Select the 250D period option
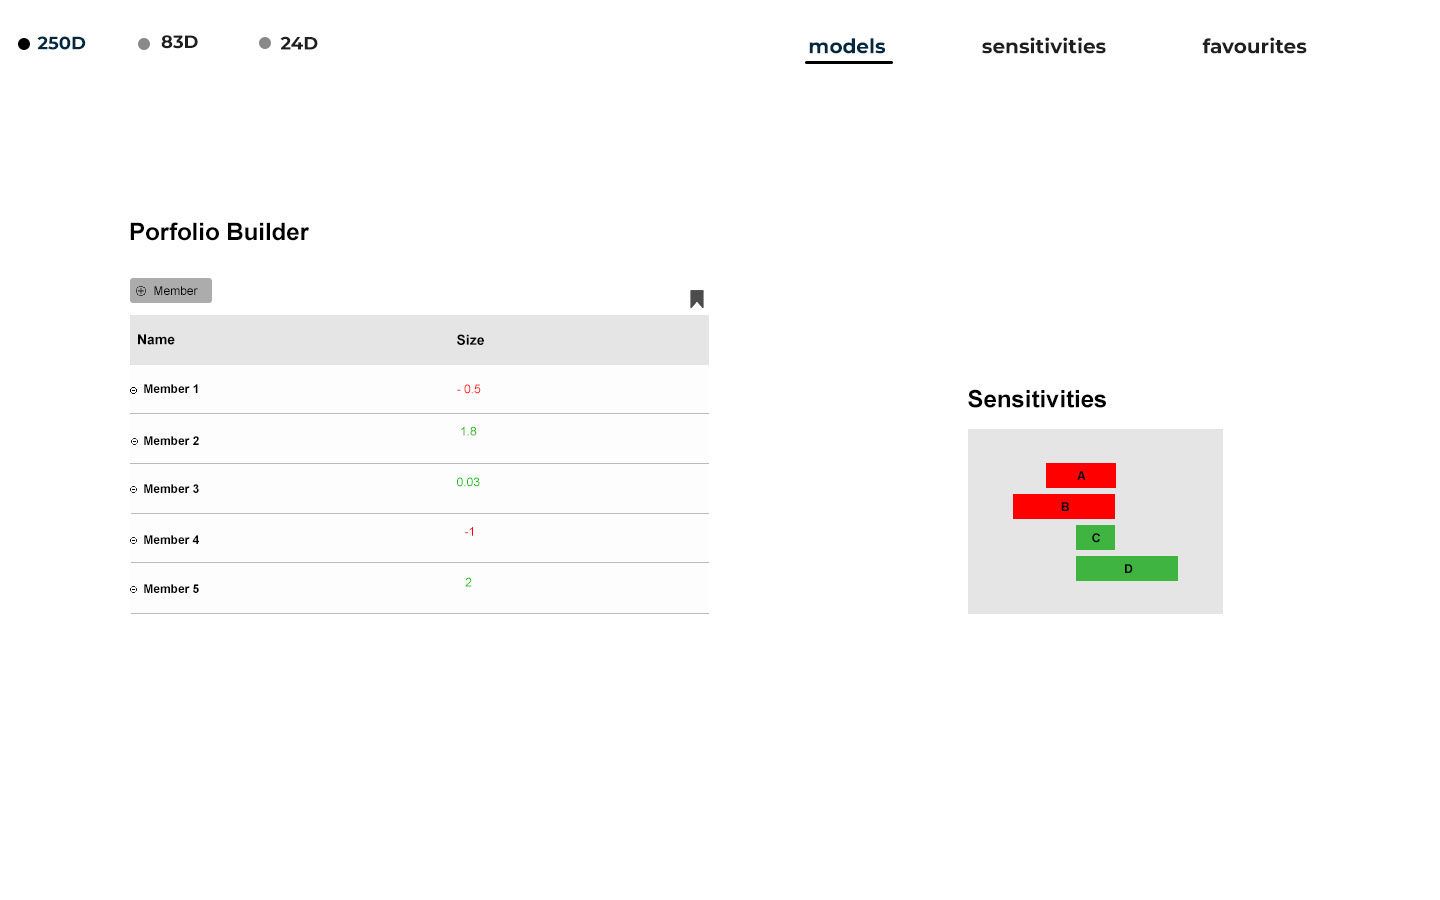The height and width of the screenshot is (900, 1440). (x=52, y=43)
